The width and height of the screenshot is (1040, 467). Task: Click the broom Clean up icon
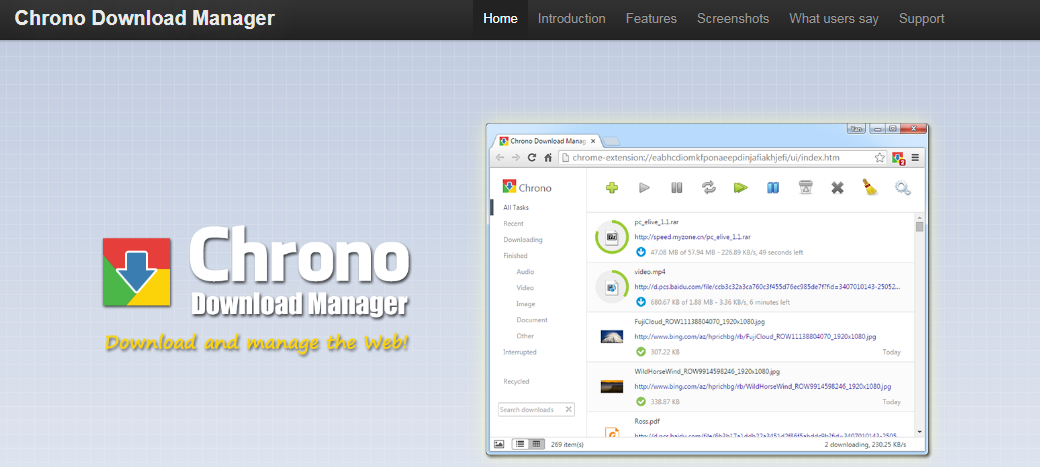coord(870,187)
